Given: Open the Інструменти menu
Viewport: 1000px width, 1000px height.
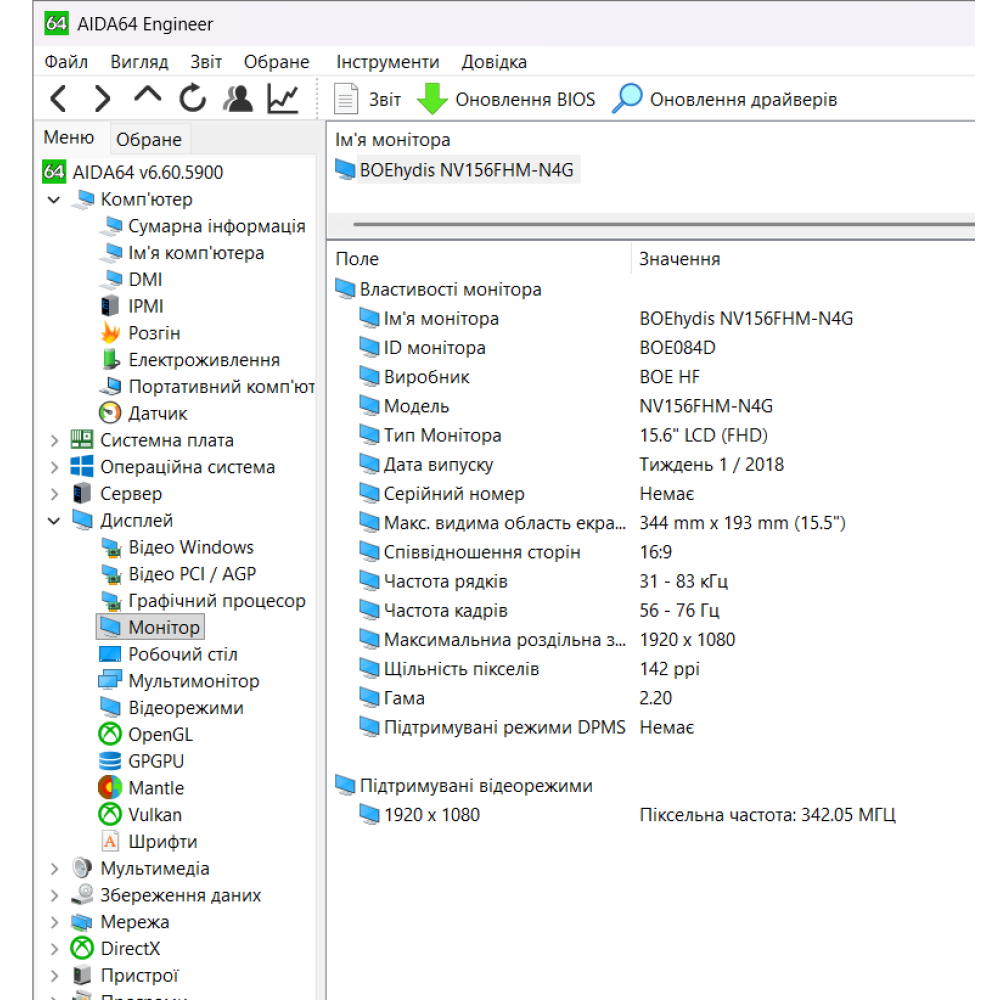Looking at the screenshot, I should [387, 61].
